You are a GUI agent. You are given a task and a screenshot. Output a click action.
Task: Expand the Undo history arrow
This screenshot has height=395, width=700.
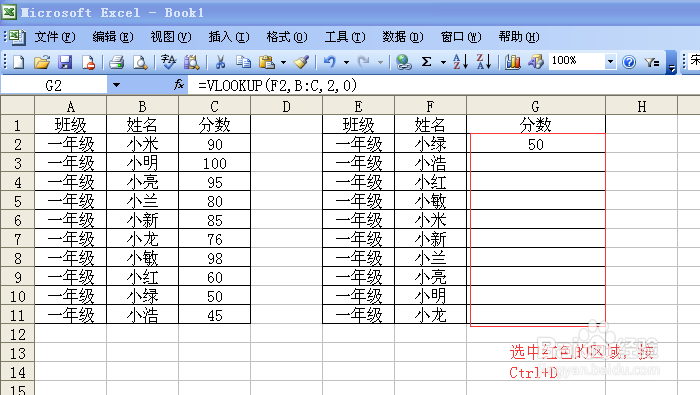click(x=346, y=62)
